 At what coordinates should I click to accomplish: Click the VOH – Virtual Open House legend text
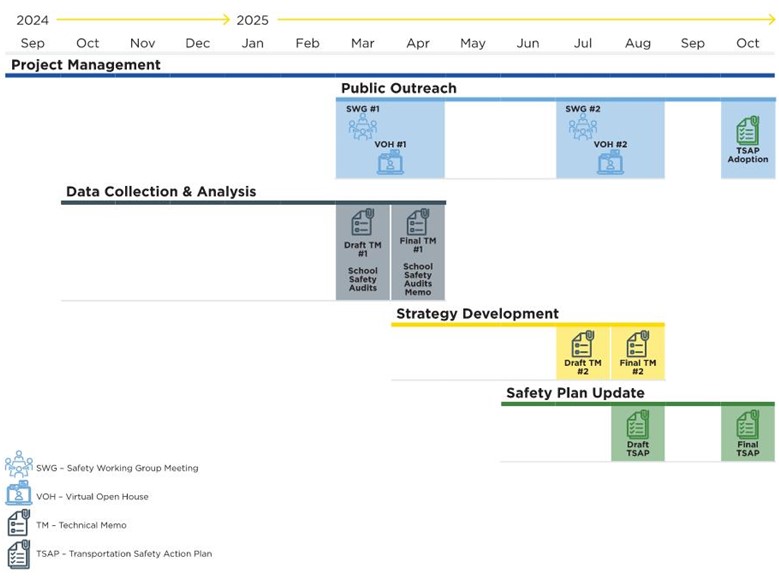coord(92,496)
